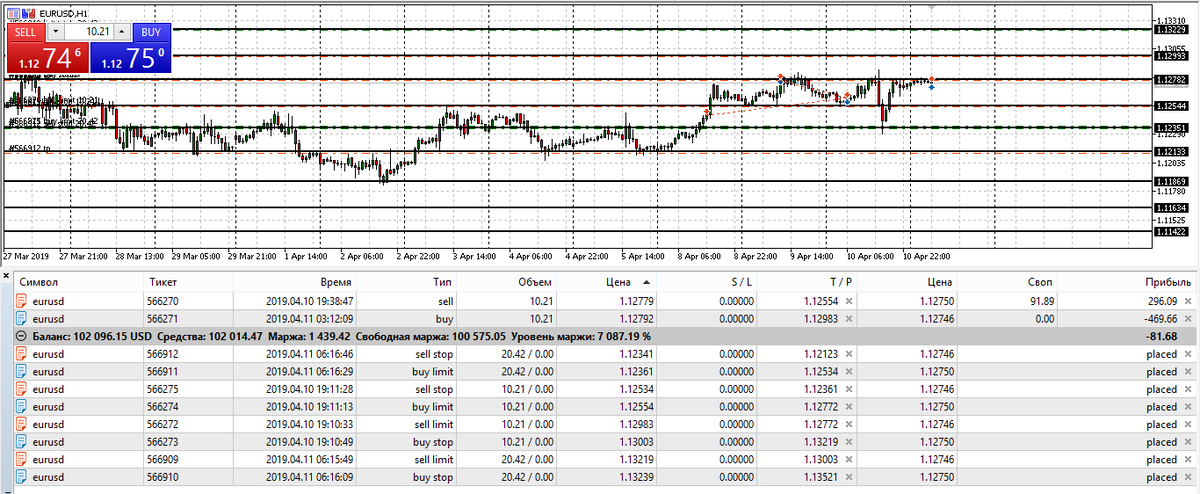The width and height of the screenshot is (1200, 494).
Task: Select ticket number 566270
Action: tap(163, 300)
